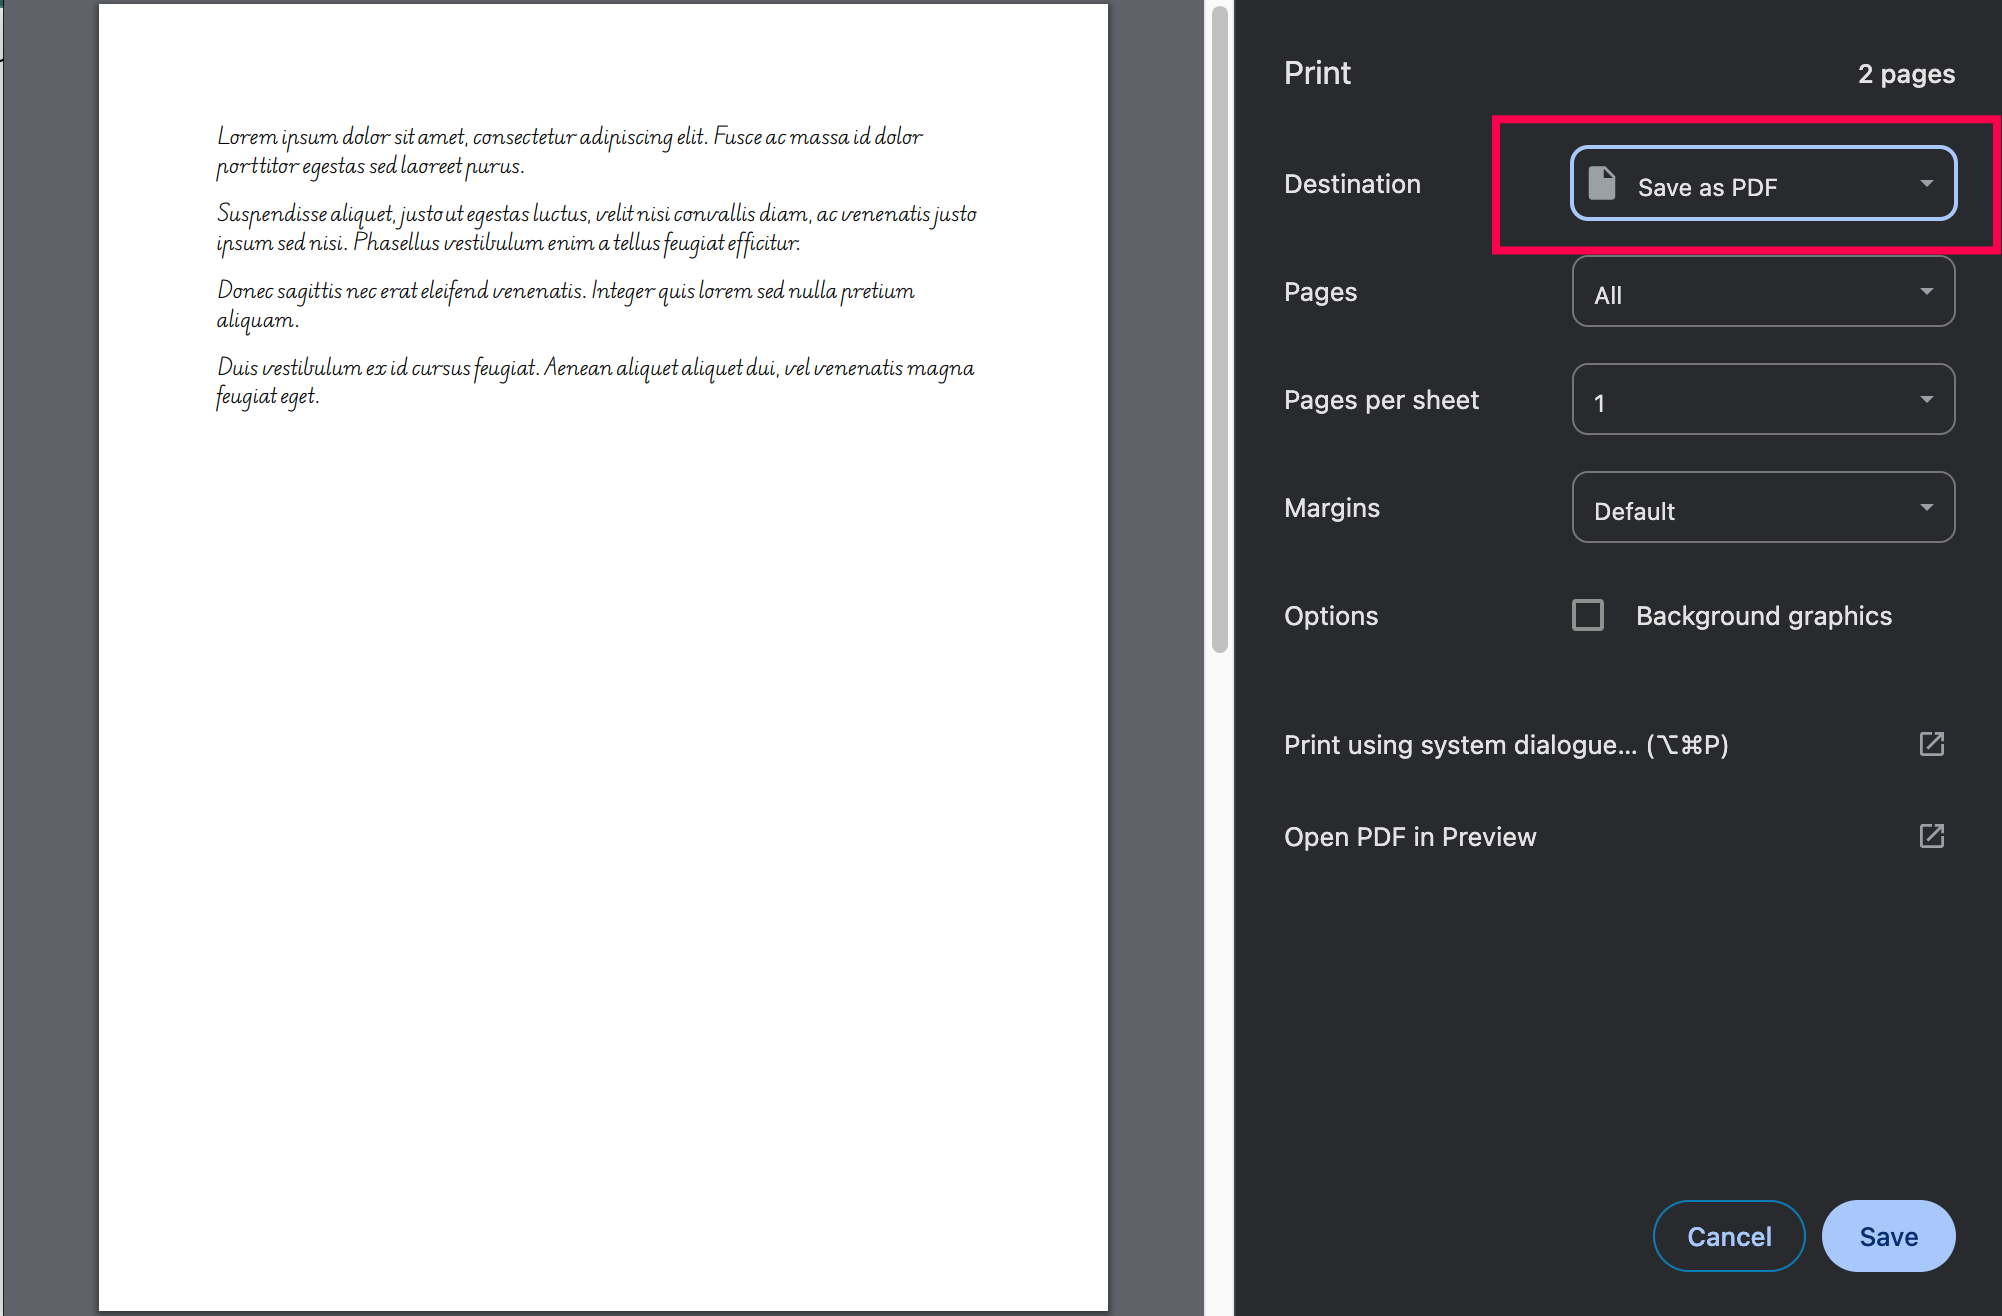
Task: Click the PDF document icon in Destination
Action: tap(1602, 184)
